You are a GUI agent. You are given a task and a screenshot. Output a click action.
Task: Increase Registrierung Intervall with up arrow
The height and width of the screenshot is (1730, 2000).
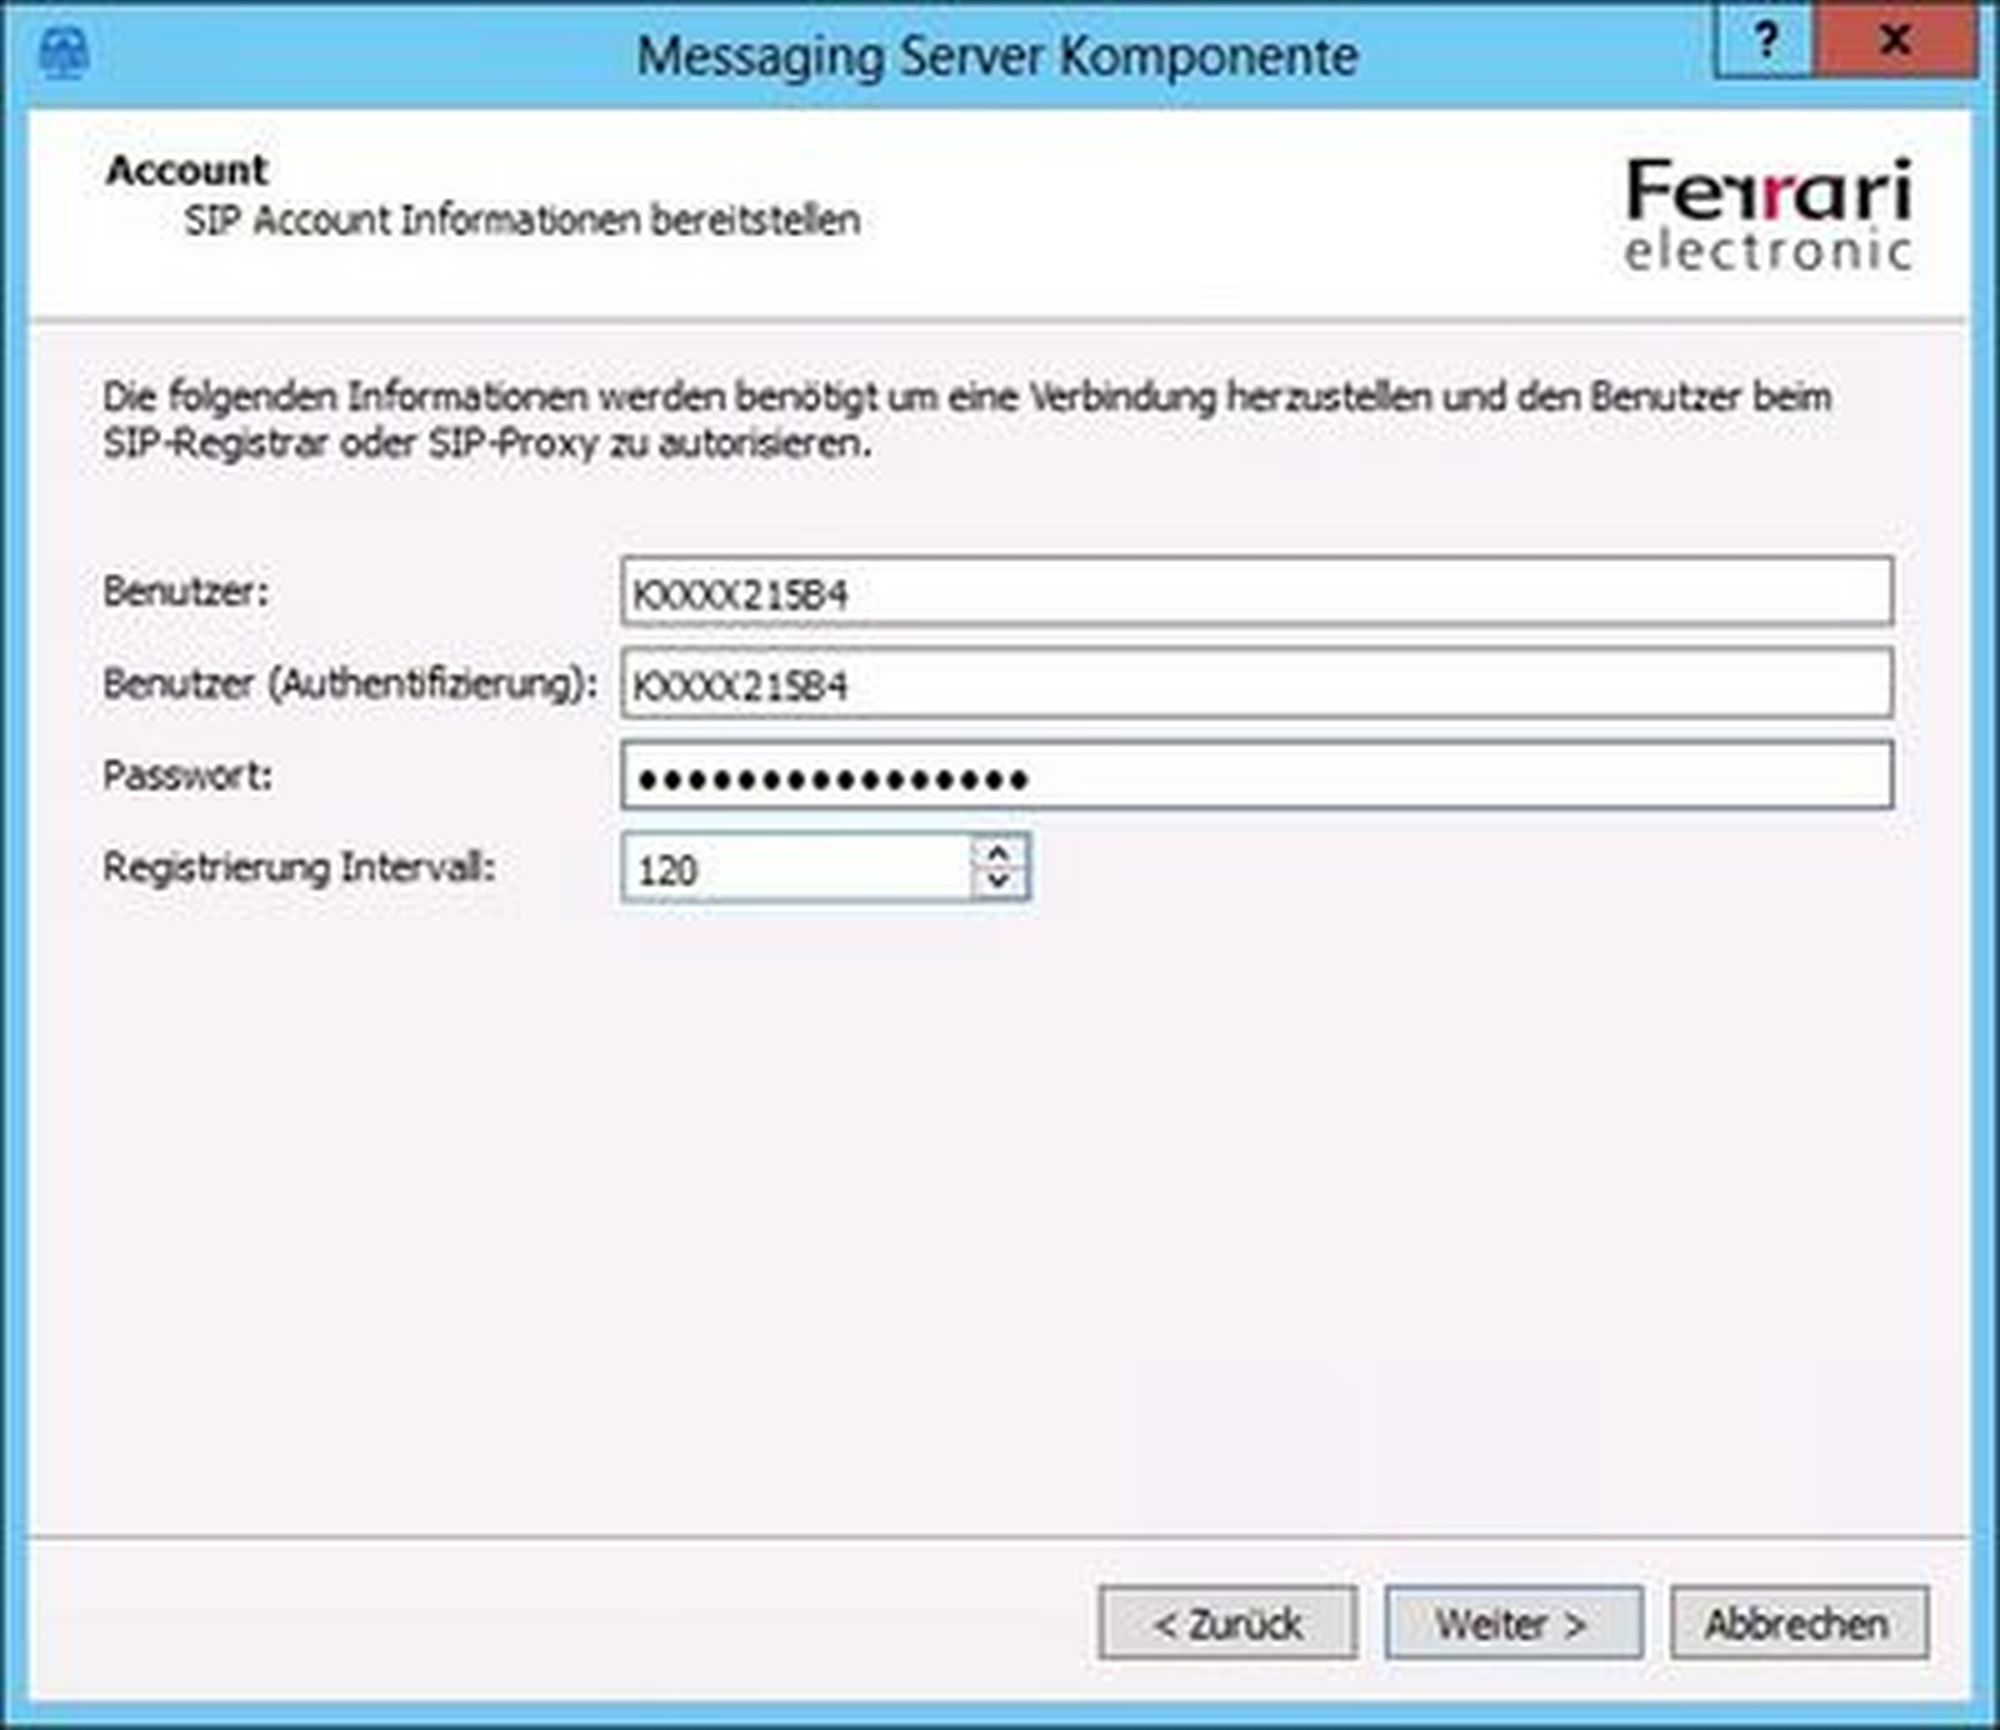tap(998, 854)
